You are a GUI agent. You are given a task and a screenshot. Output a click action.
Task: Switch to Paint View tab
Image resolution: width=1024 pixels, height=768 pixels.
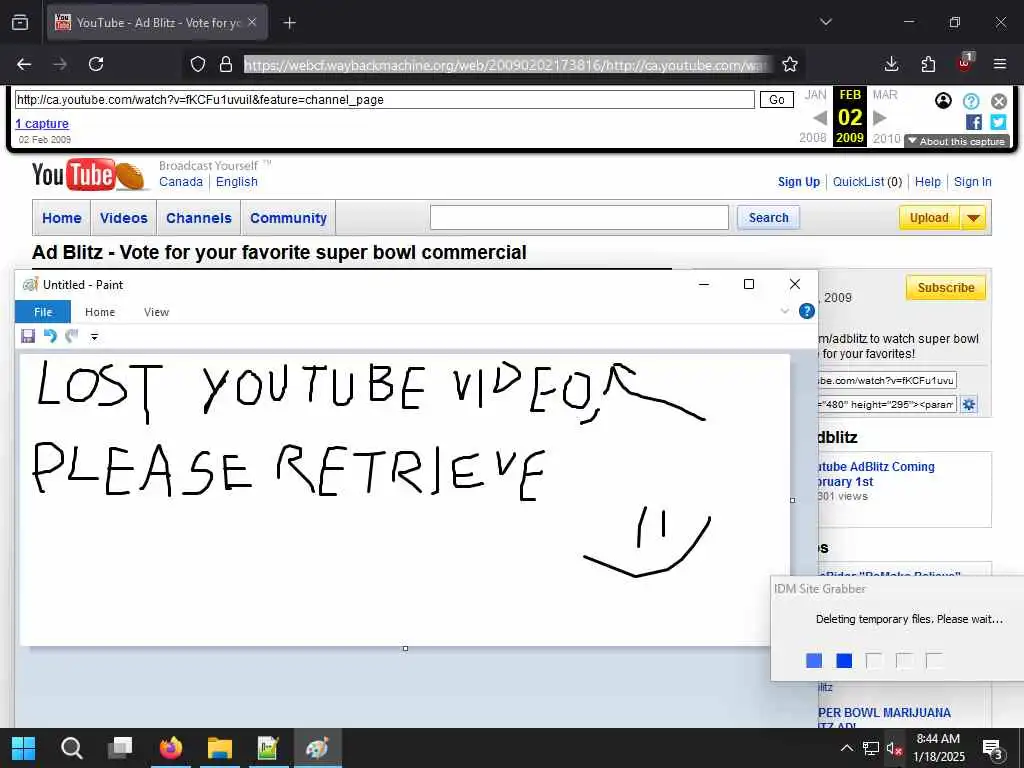(157, 312)
